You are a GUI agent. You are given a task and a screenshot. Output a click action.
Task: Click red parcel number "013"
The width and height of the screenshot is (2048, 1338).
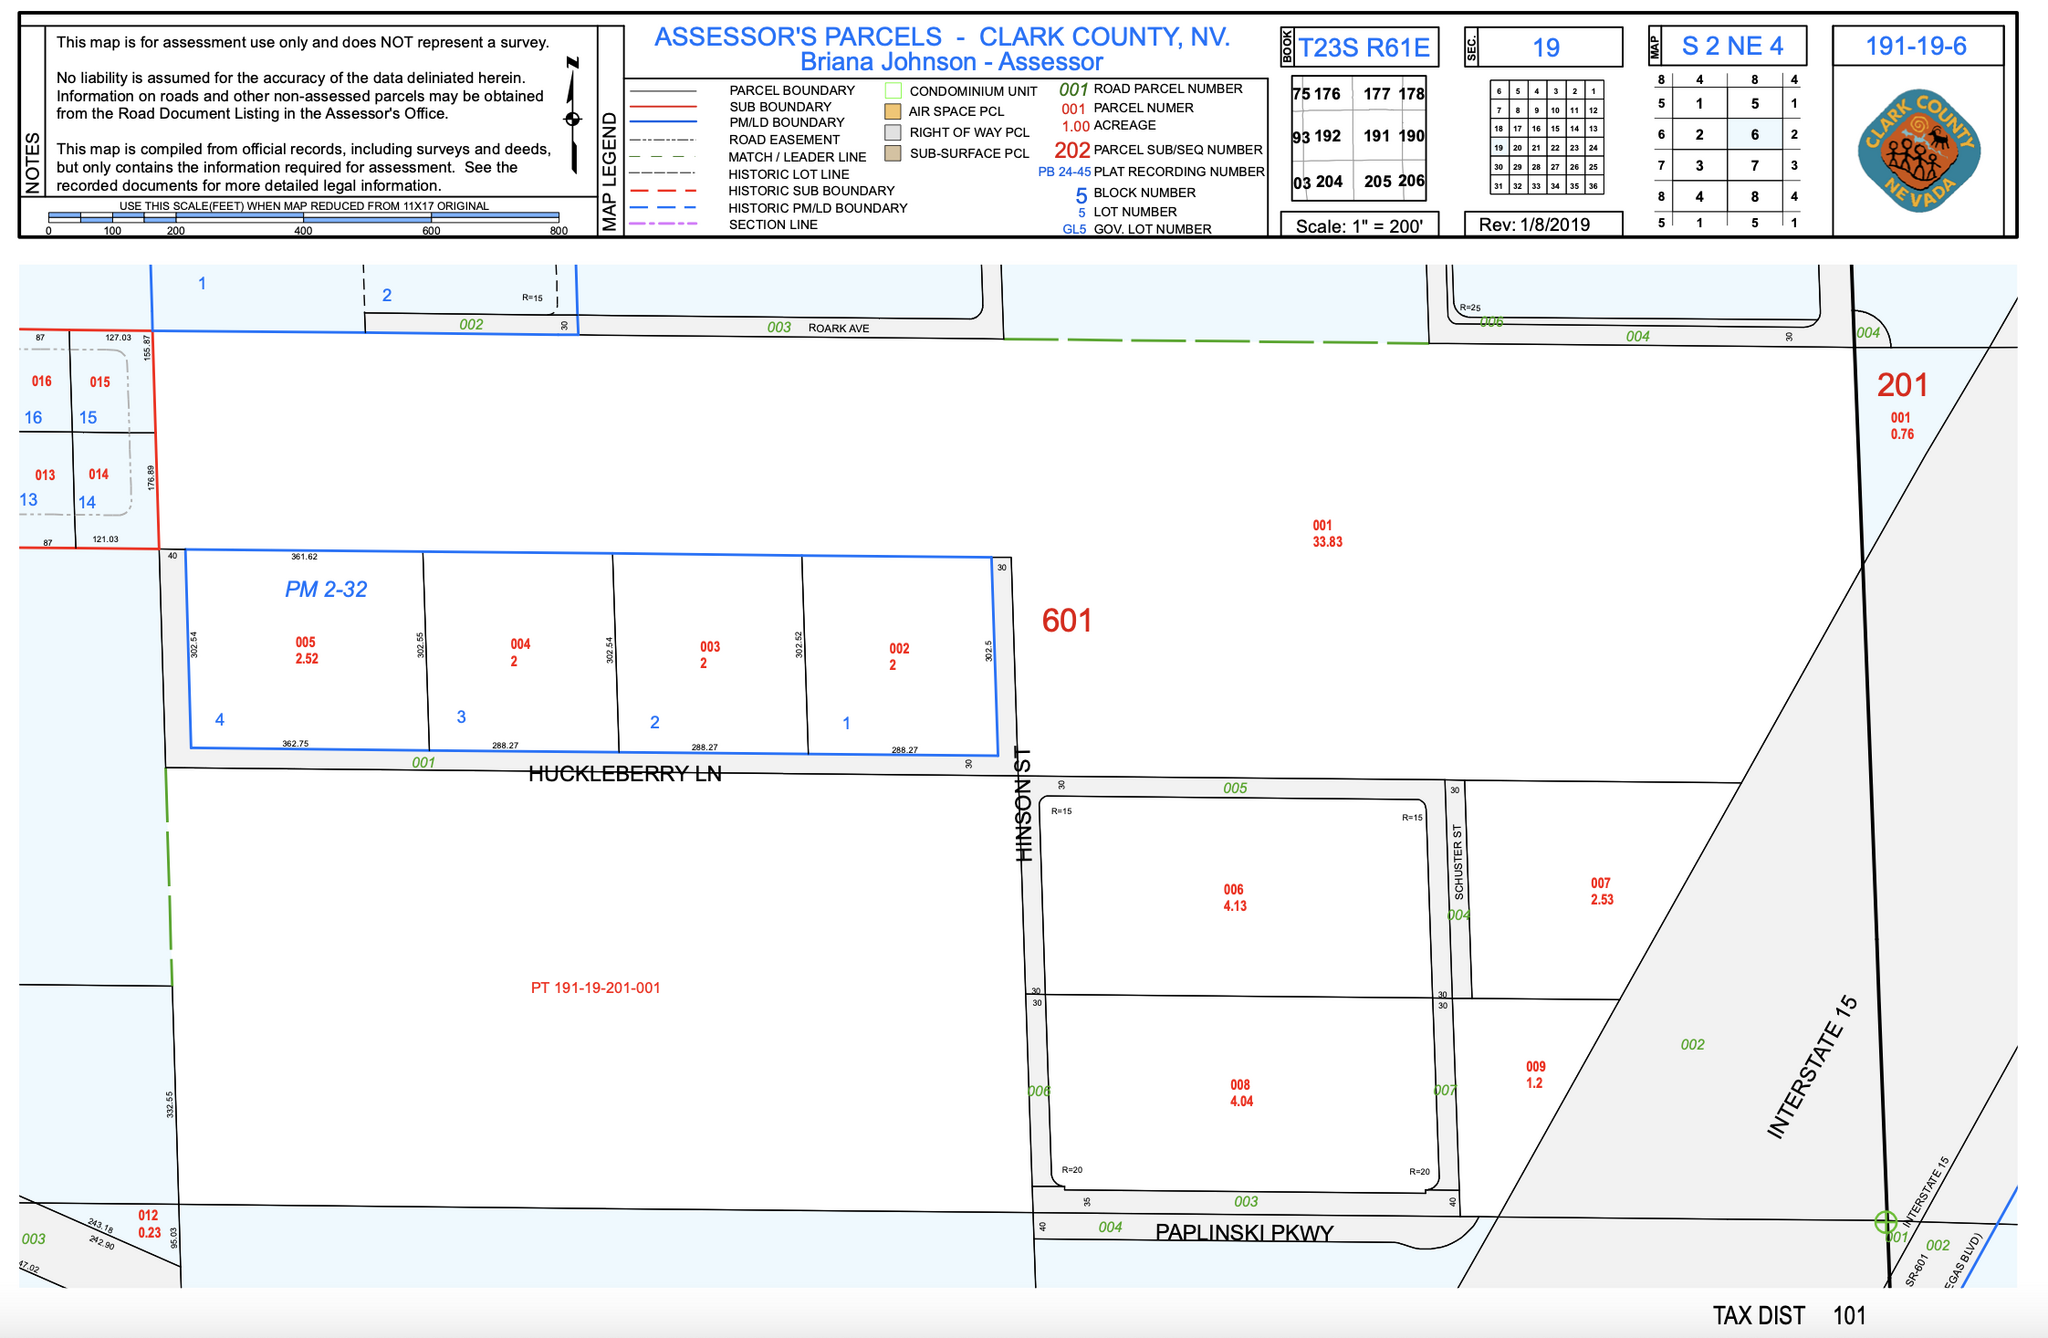[45, 475]
